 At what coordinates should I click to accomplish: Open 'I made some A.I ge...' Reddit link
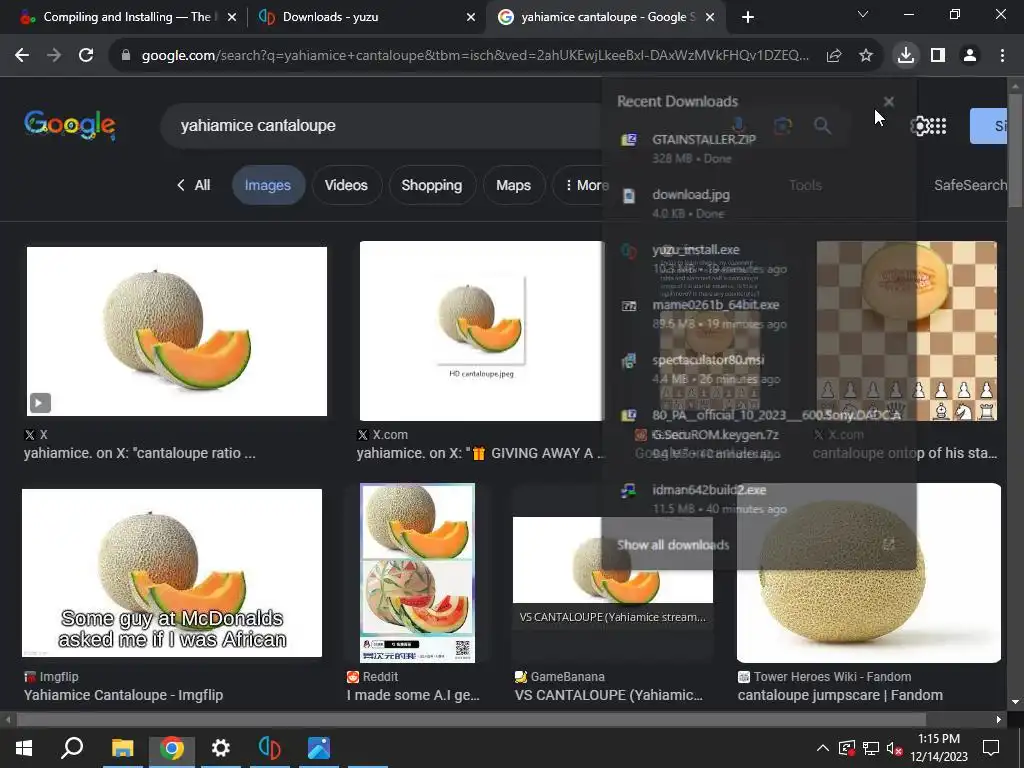pos(413,695)
